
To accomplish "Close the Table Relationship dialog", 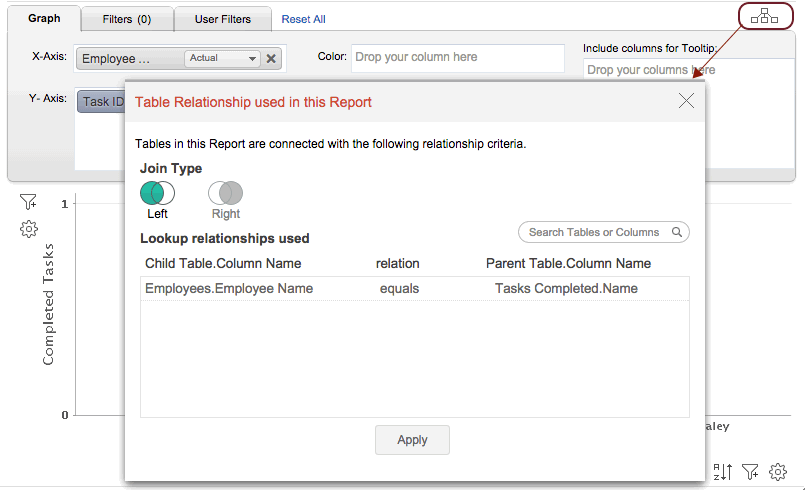I will [686, 100].
